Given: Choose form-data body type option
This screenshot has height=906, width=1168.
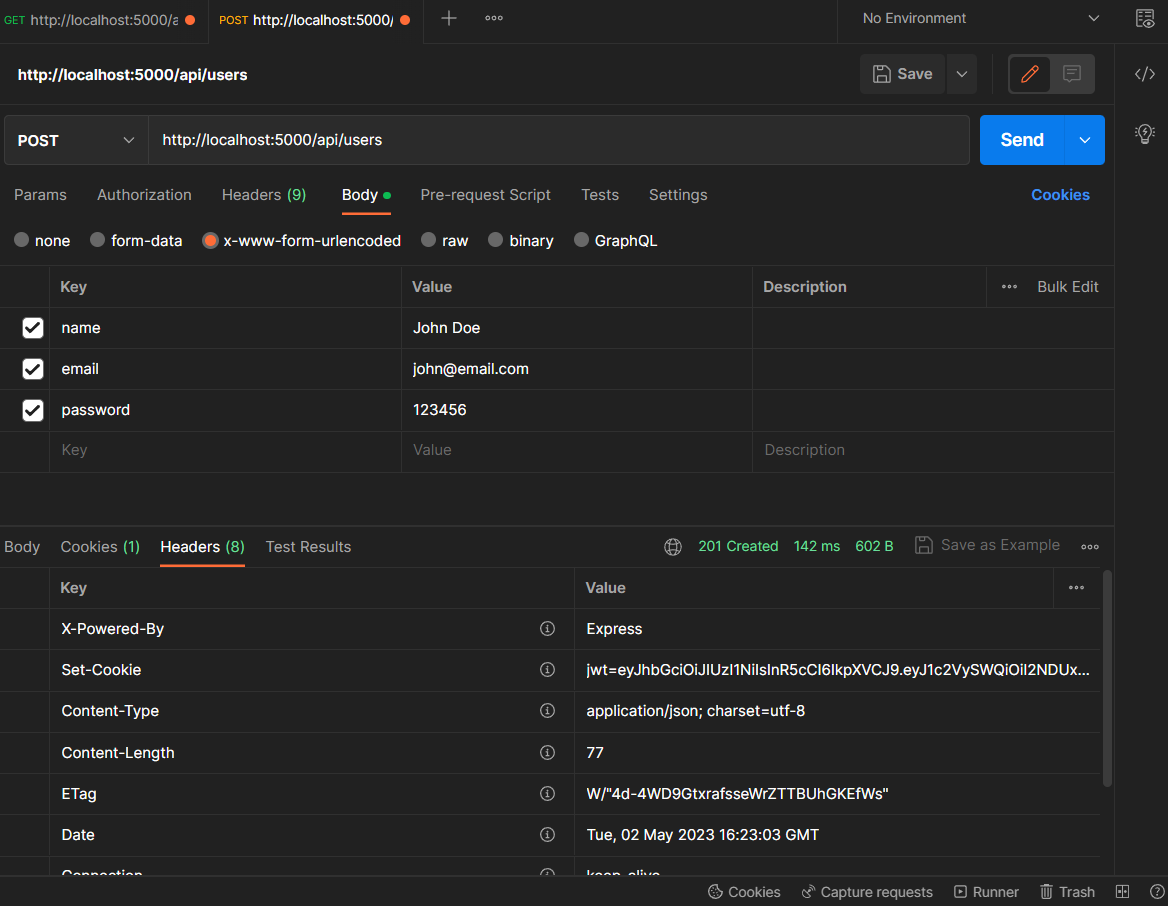Looking at the screenshot, I should tap(98, 241).
